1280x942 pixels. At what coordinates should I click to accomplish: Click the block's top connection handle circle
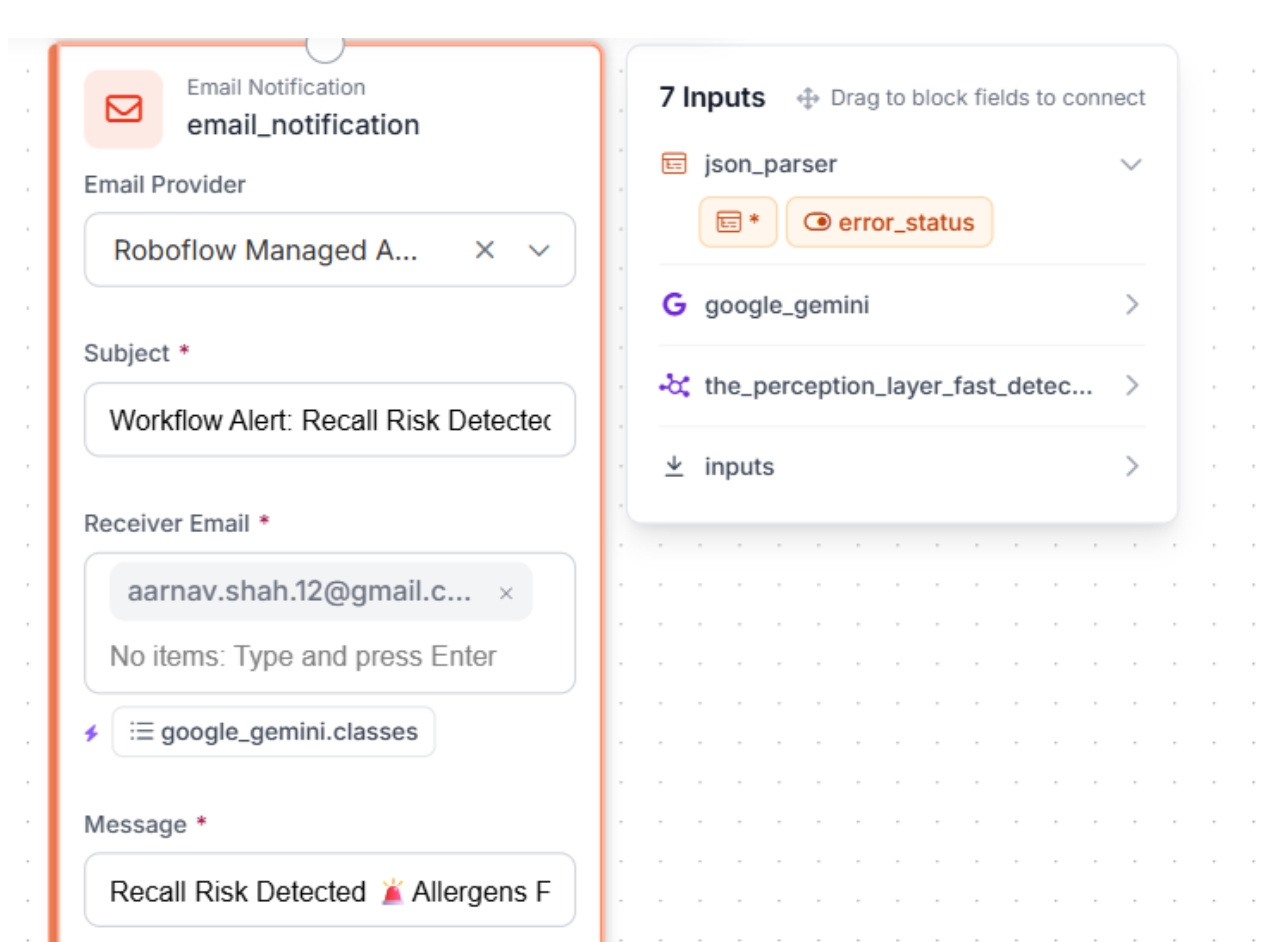(325, 45)
